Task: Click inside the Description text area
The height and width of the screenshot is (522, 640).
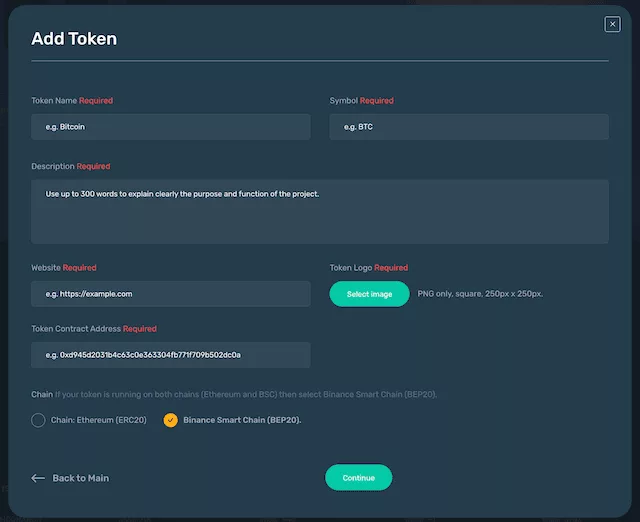Action: [x=320, y=211]
